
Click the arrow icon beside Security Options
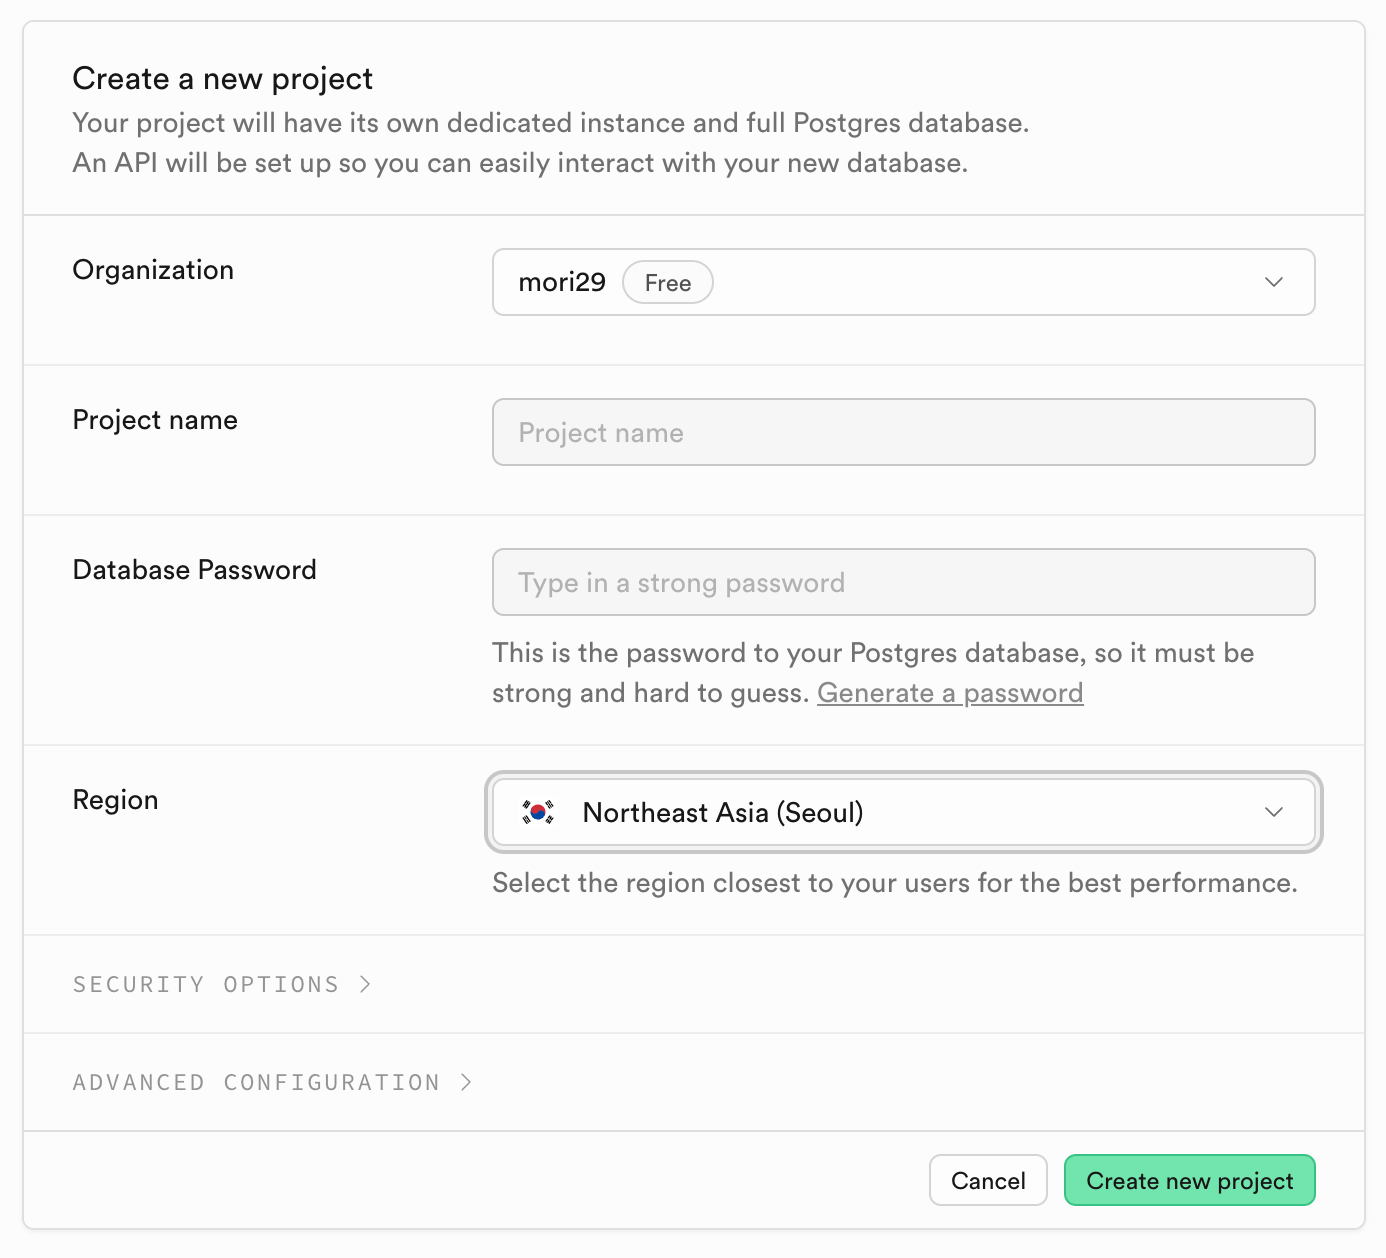[366, 985]
